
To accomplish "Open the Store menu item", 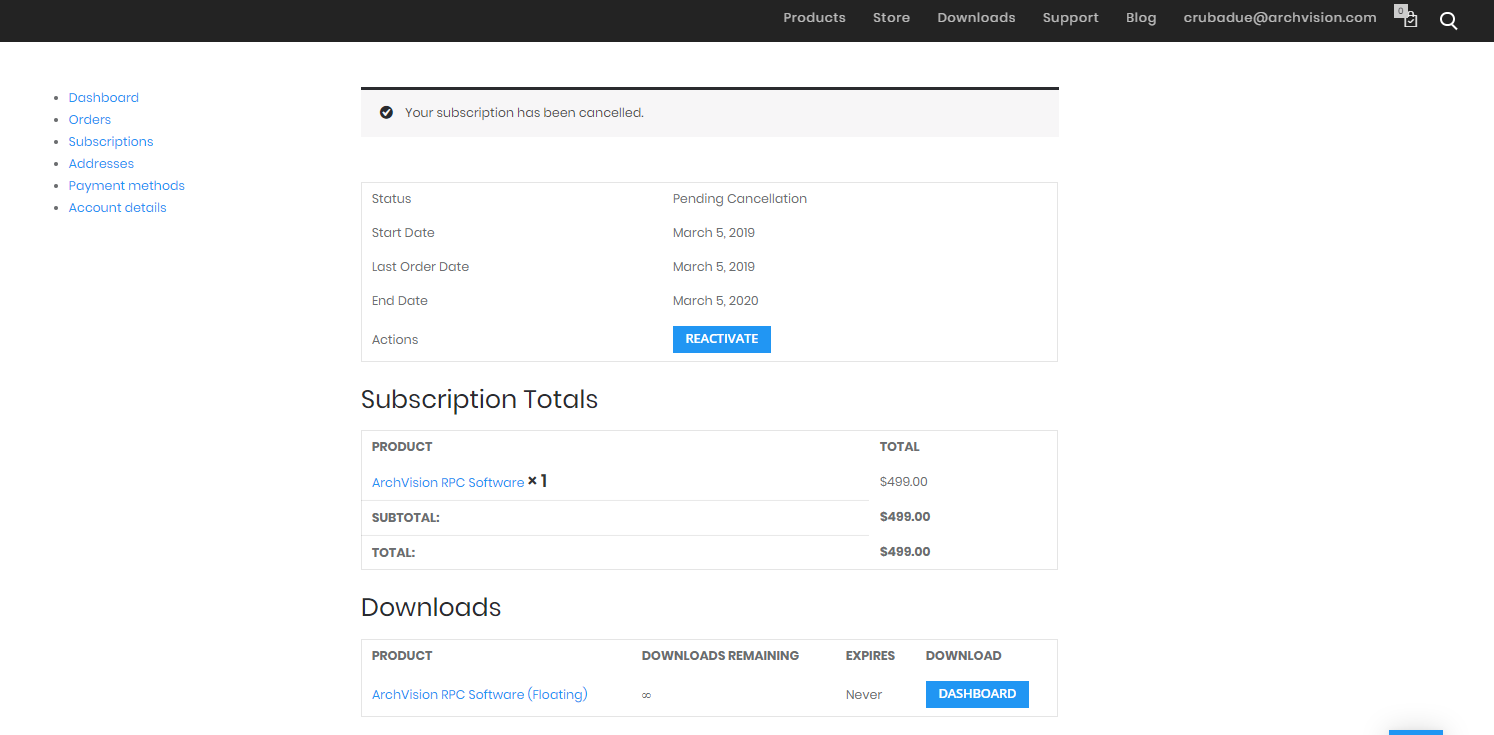I will (x=891, y=18).
